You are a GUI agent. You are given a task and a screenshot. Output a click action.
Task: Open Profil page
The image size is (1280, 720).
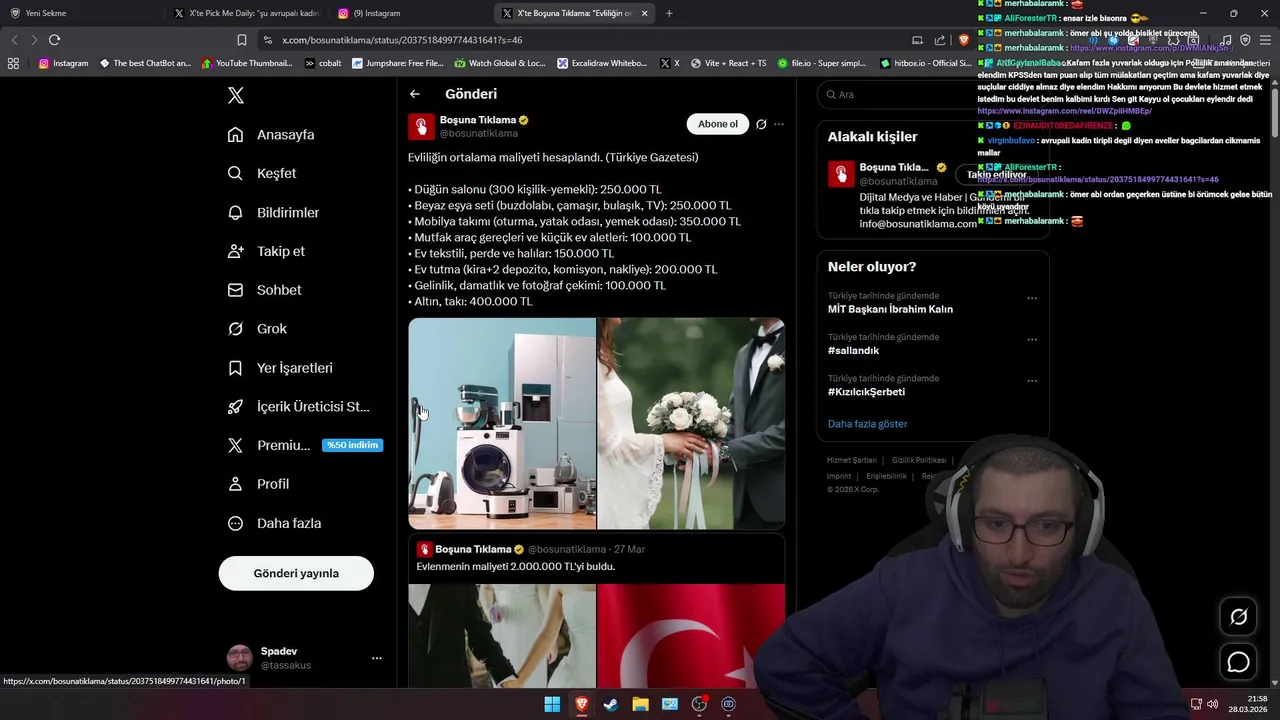click(x=258, y=484)
